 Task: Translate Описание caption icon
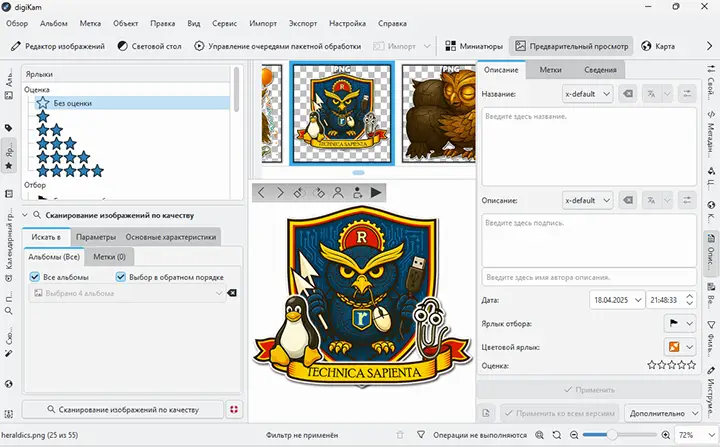pos(651,200)
